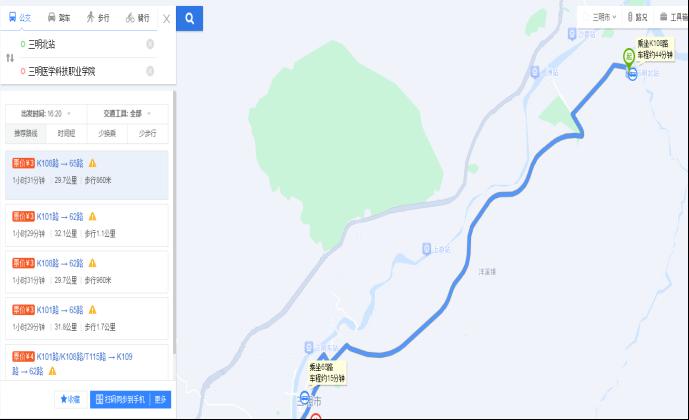
Task: Click the warning icon on K108路→65路 route
Action: [92, 163]
